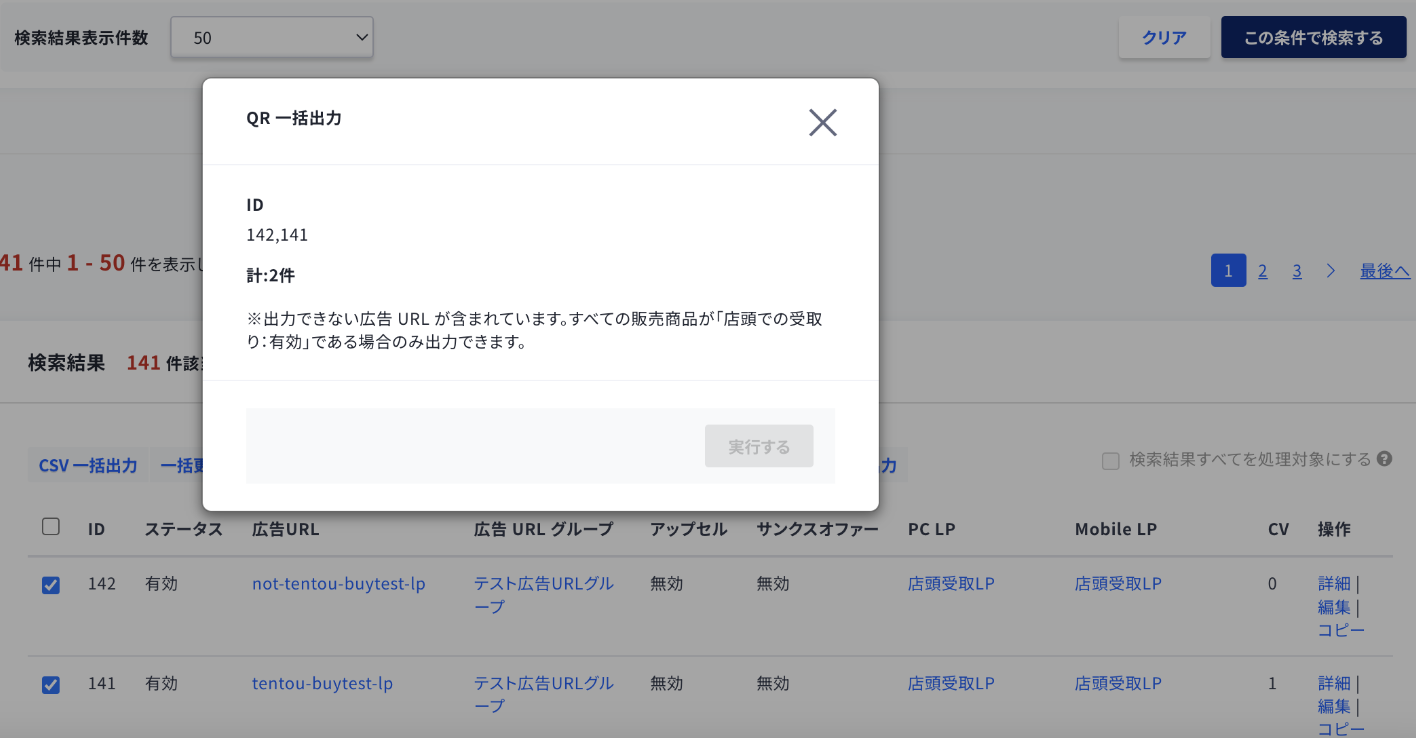Open テスト広告URLグループ link in row 141

click(544, 695)
